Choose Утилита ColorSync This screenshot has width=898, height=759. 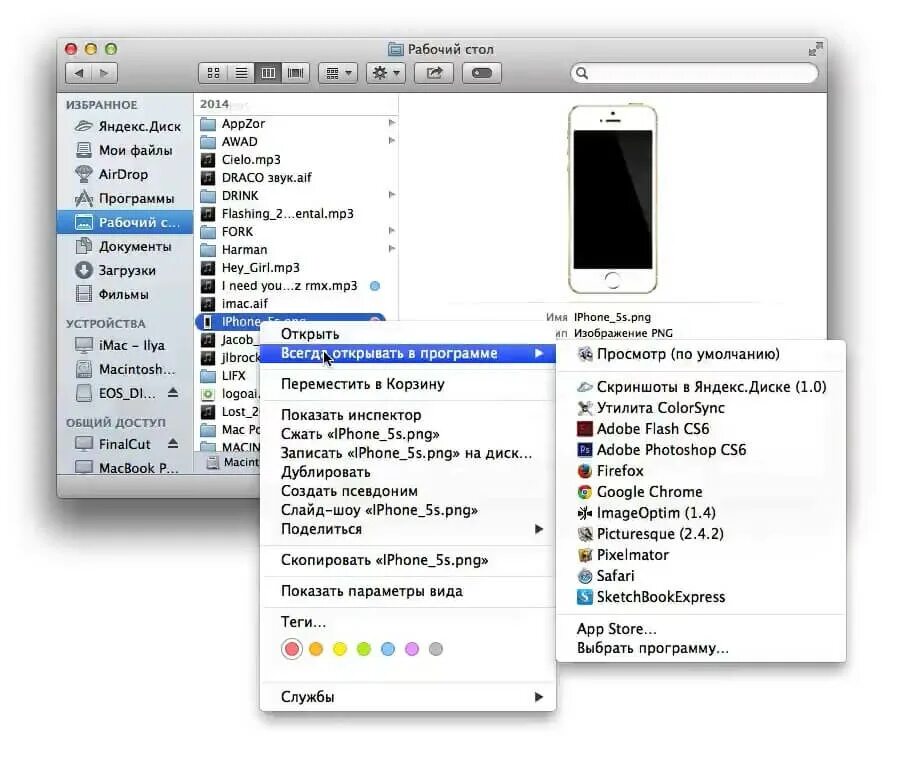[701, 408]
